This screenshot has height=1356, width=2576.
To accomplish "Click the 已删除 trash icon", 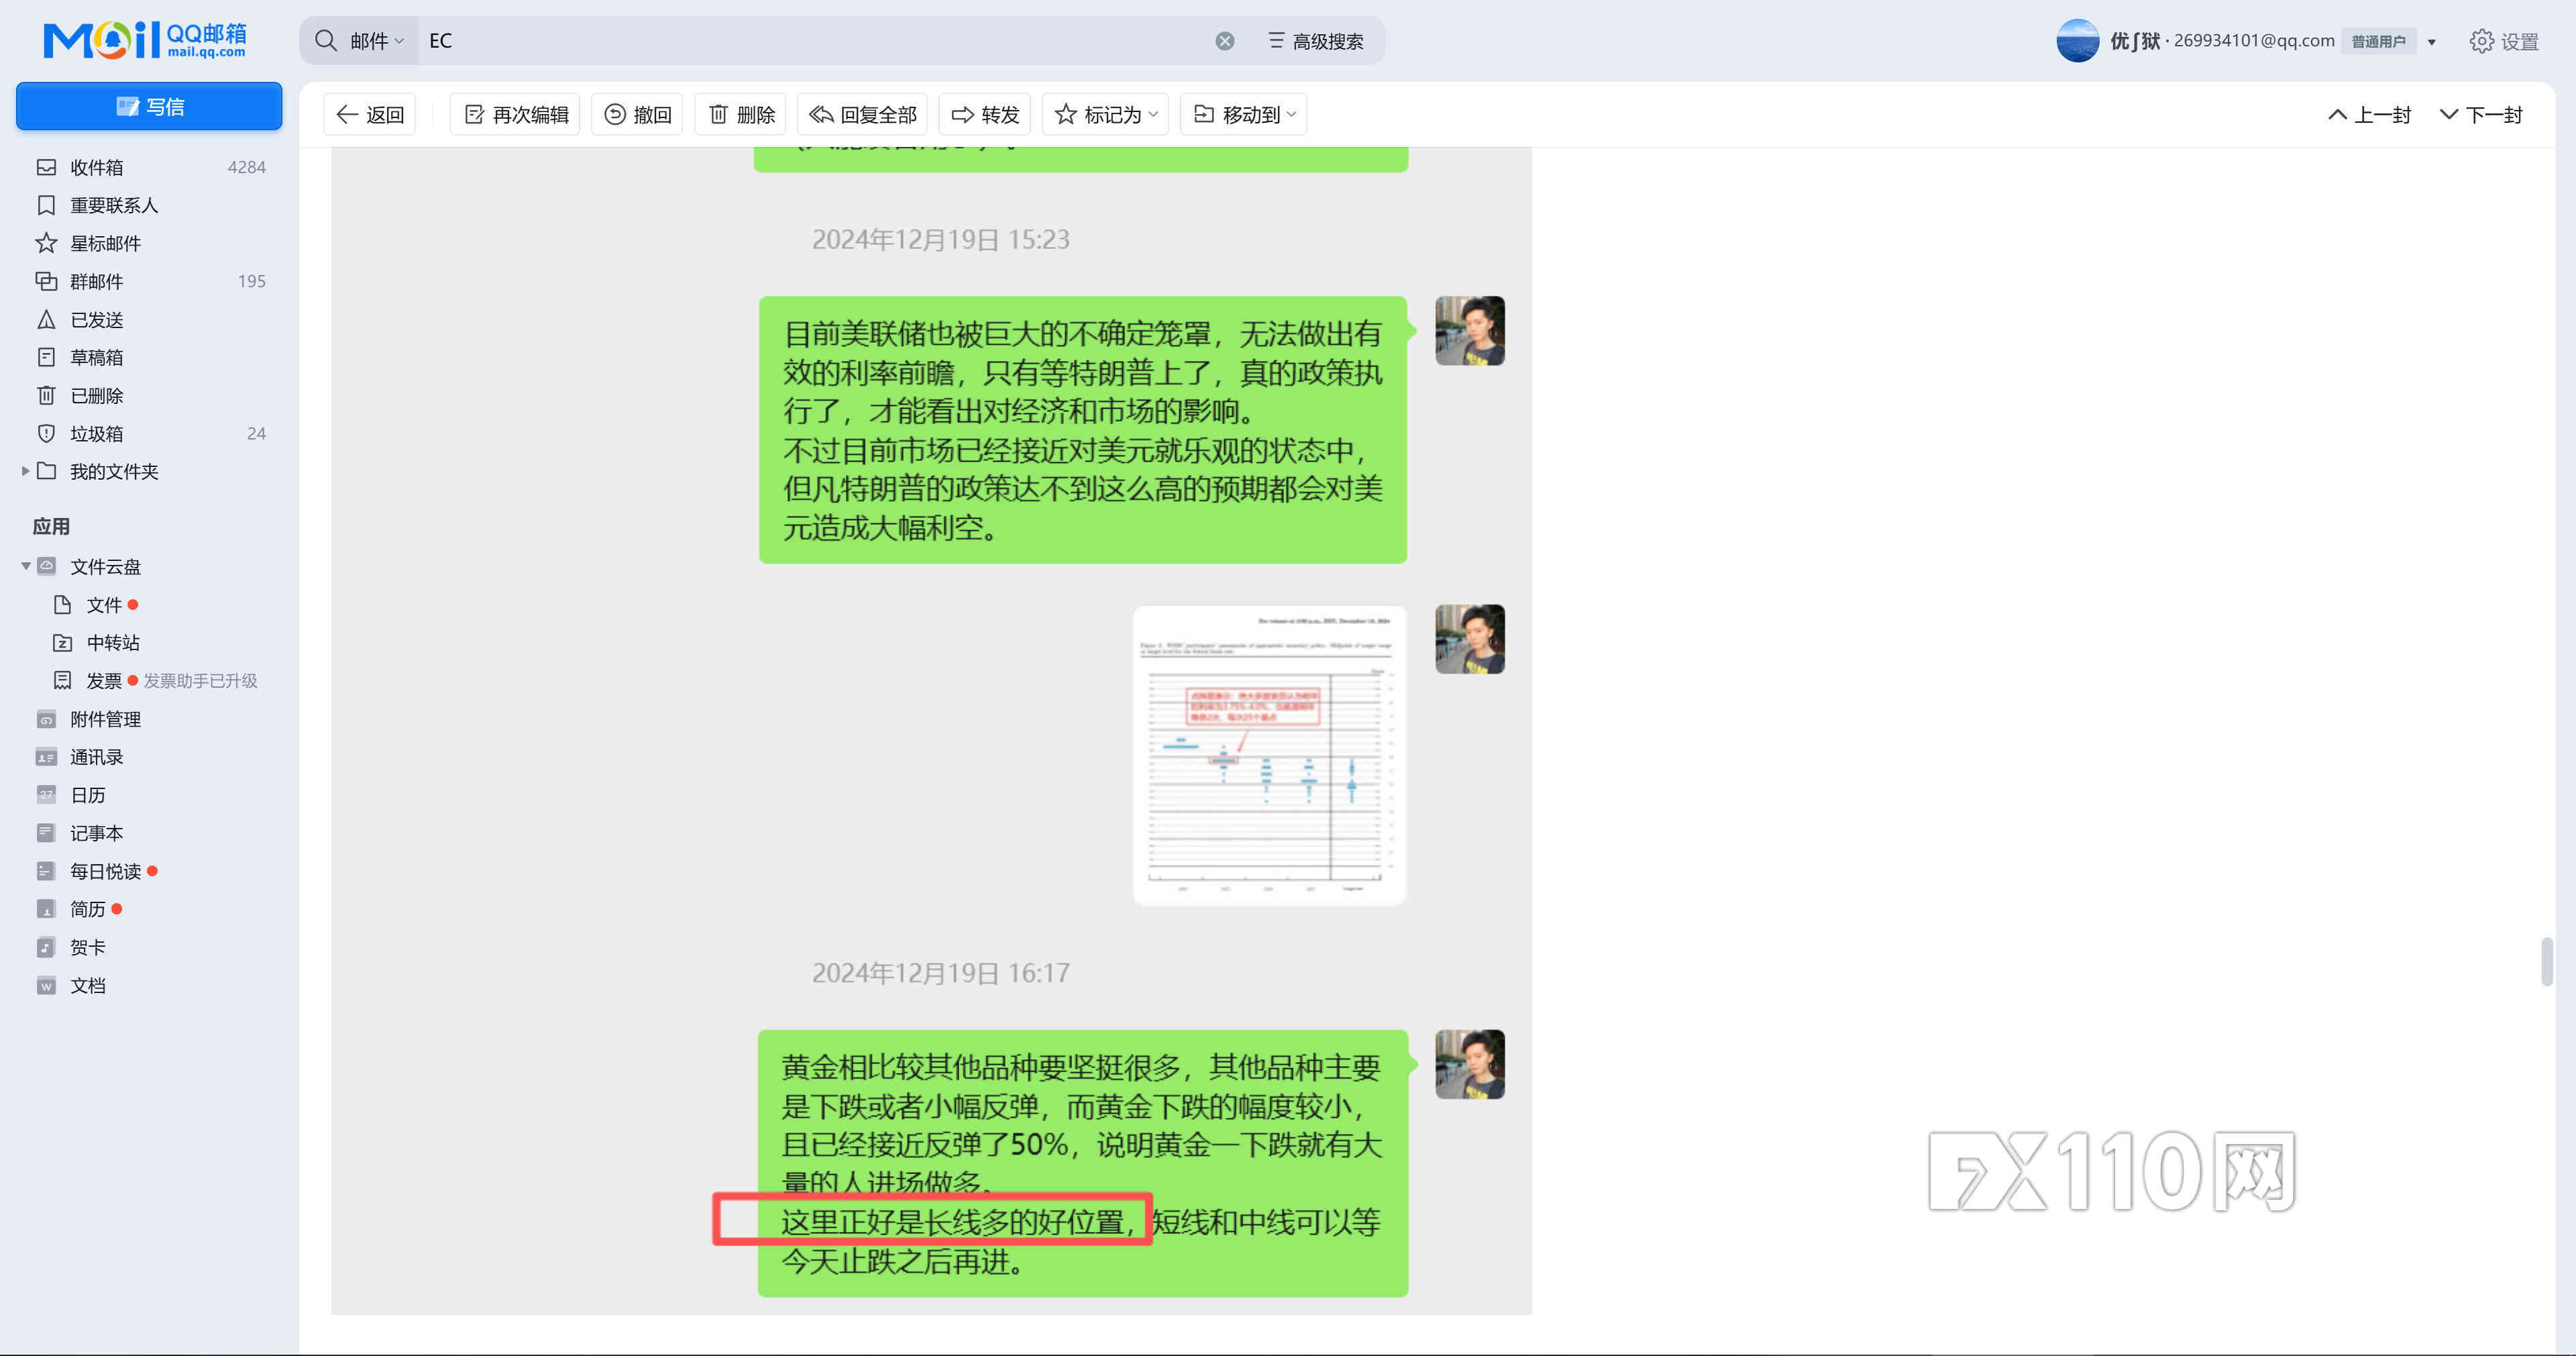I will click(x=46, y=395).
